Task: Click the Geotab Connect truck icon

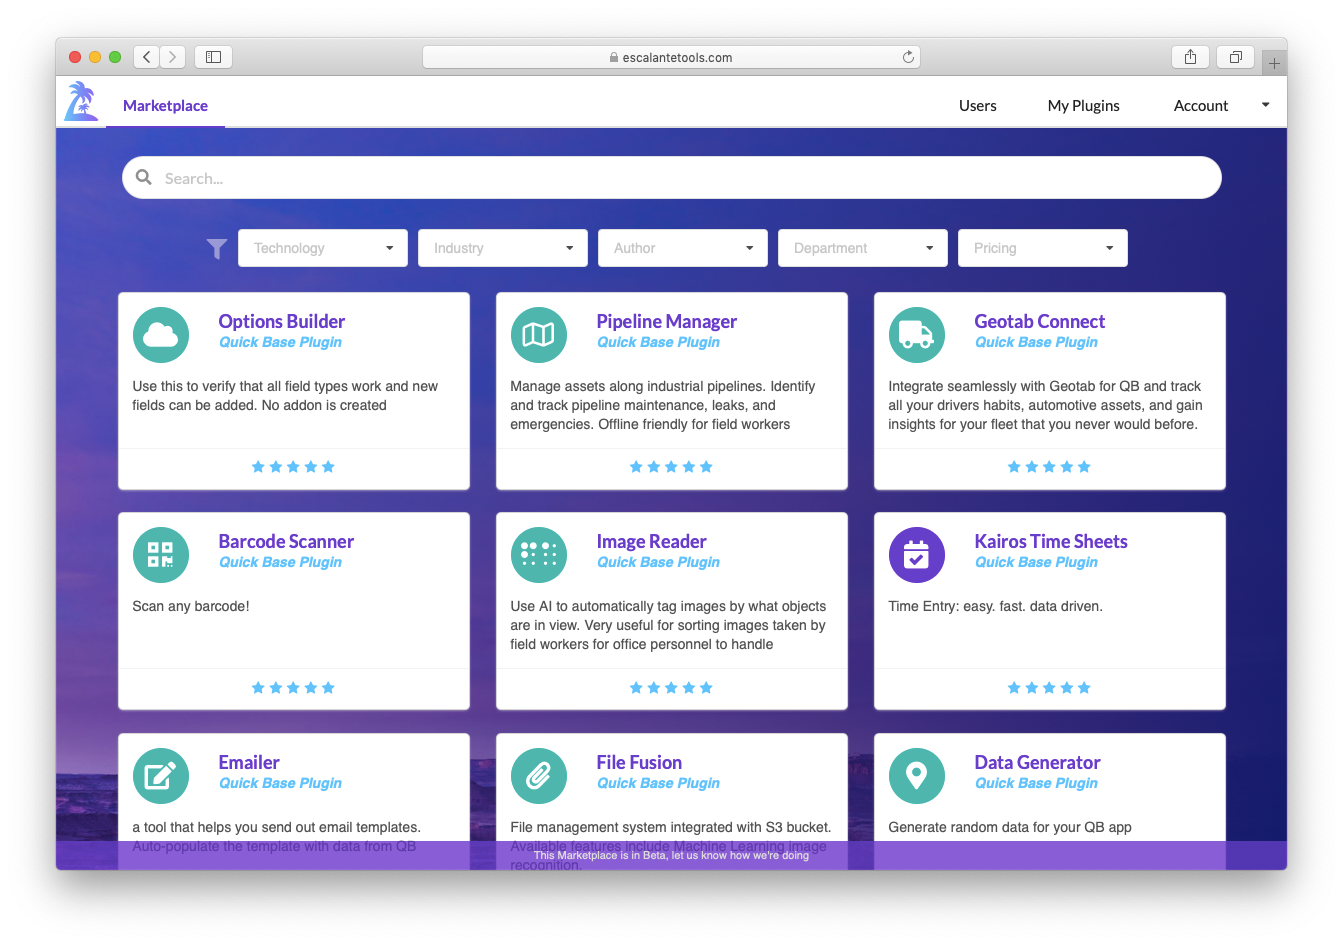Action: (917, 335)
